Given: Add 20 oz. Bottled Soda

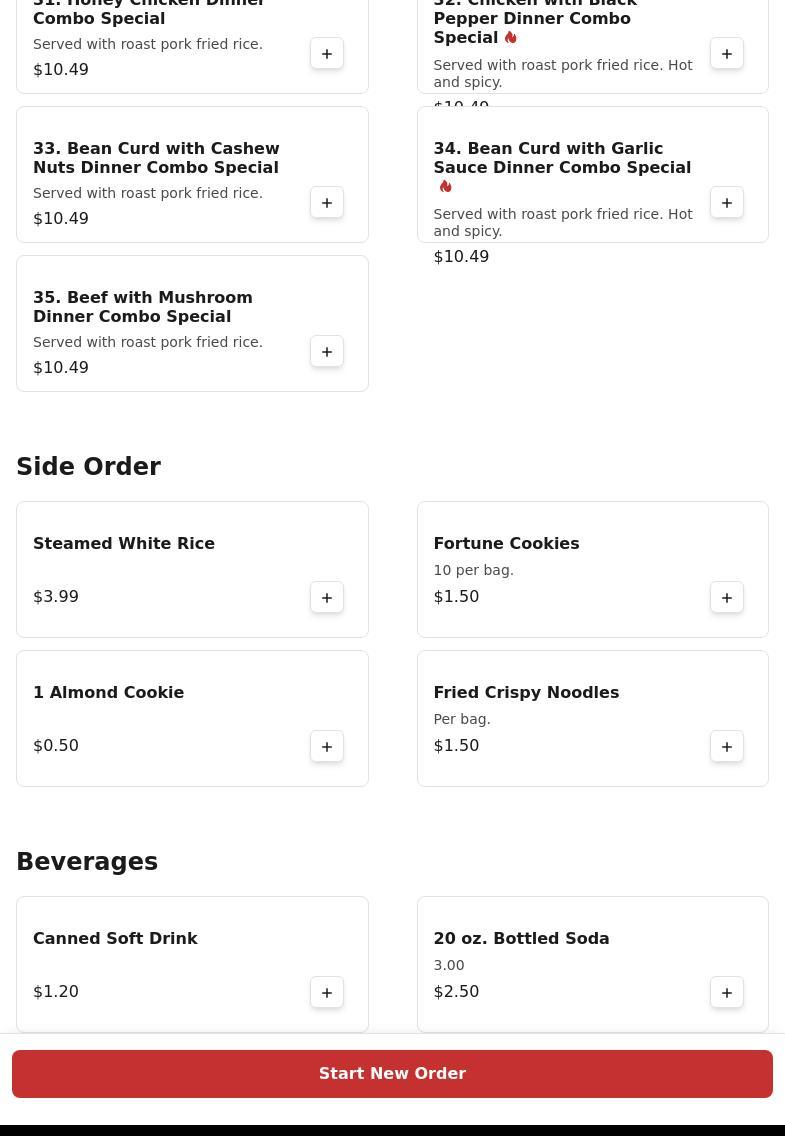Looking at the screenshot, I should pos(727,993).
